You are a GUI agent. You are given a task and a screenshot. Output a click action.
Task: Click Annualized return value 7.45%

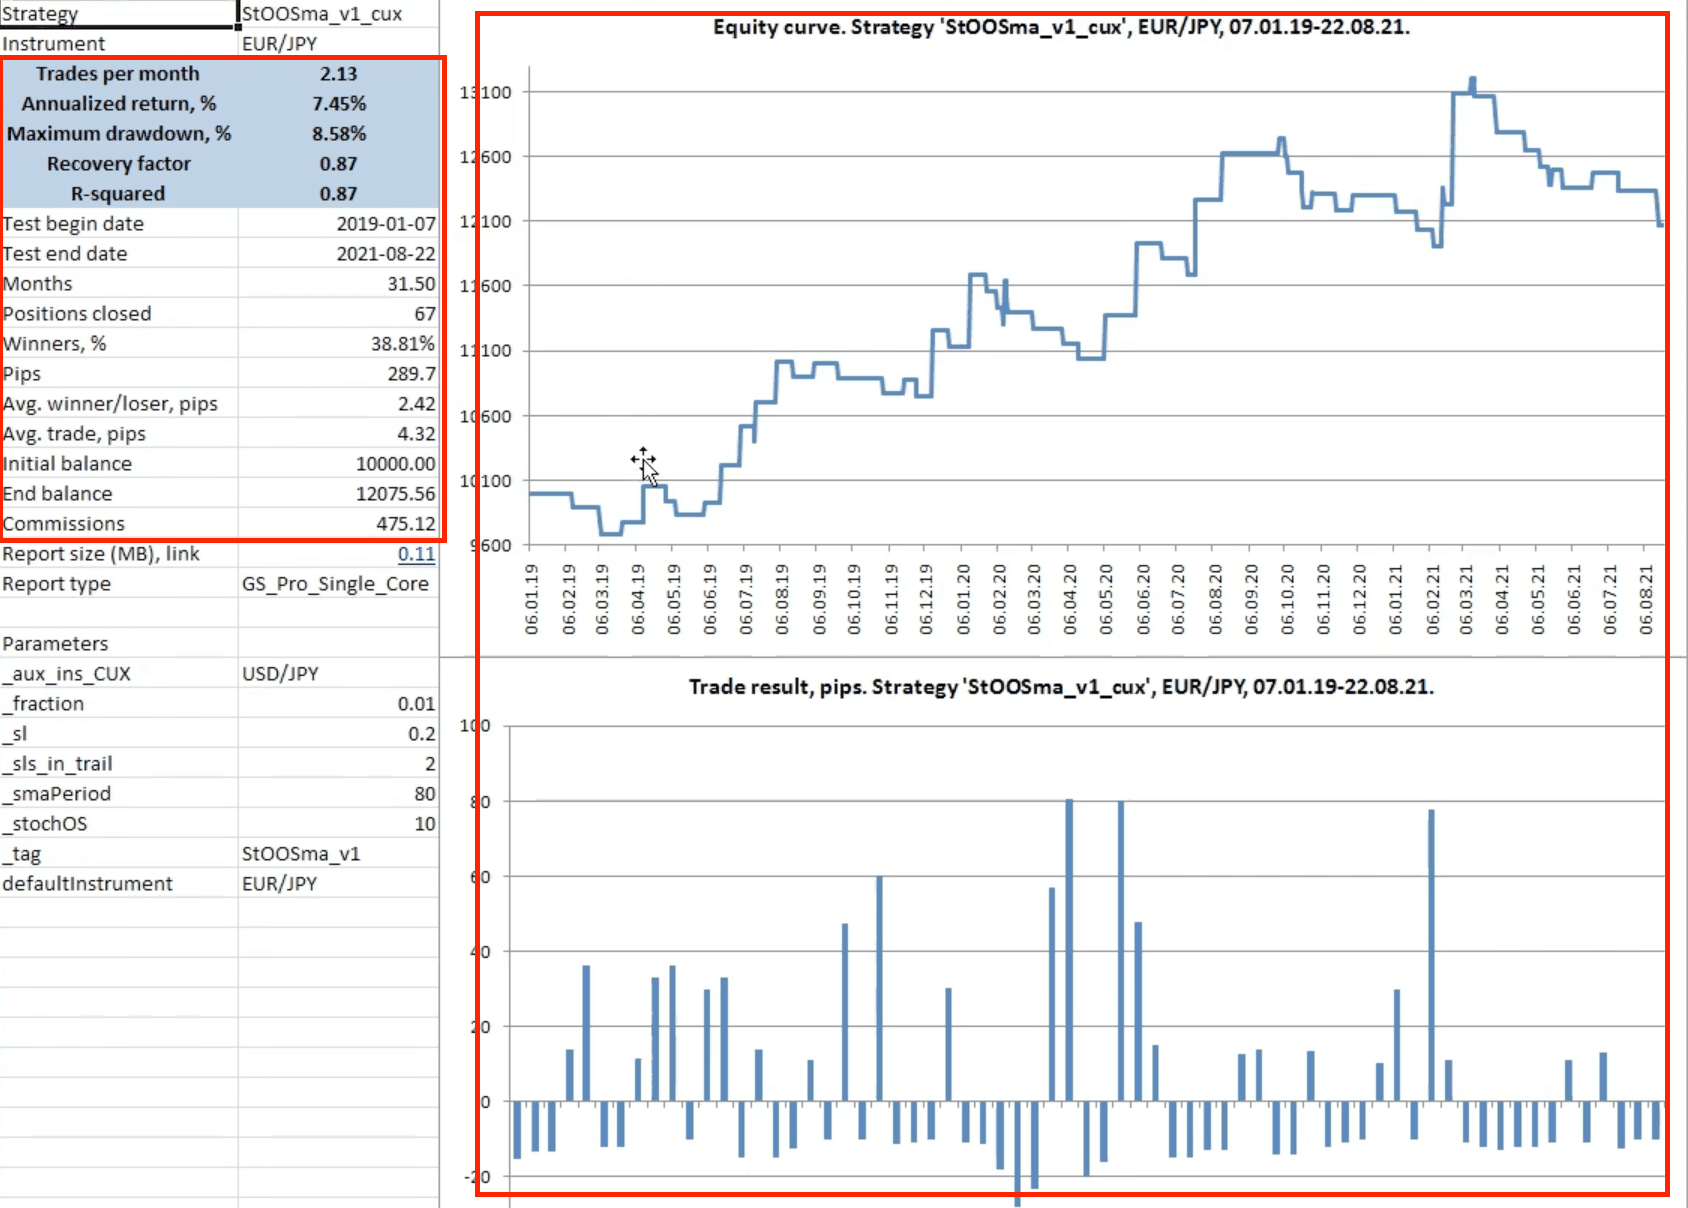pyautogui.click(x=339, y=104)
